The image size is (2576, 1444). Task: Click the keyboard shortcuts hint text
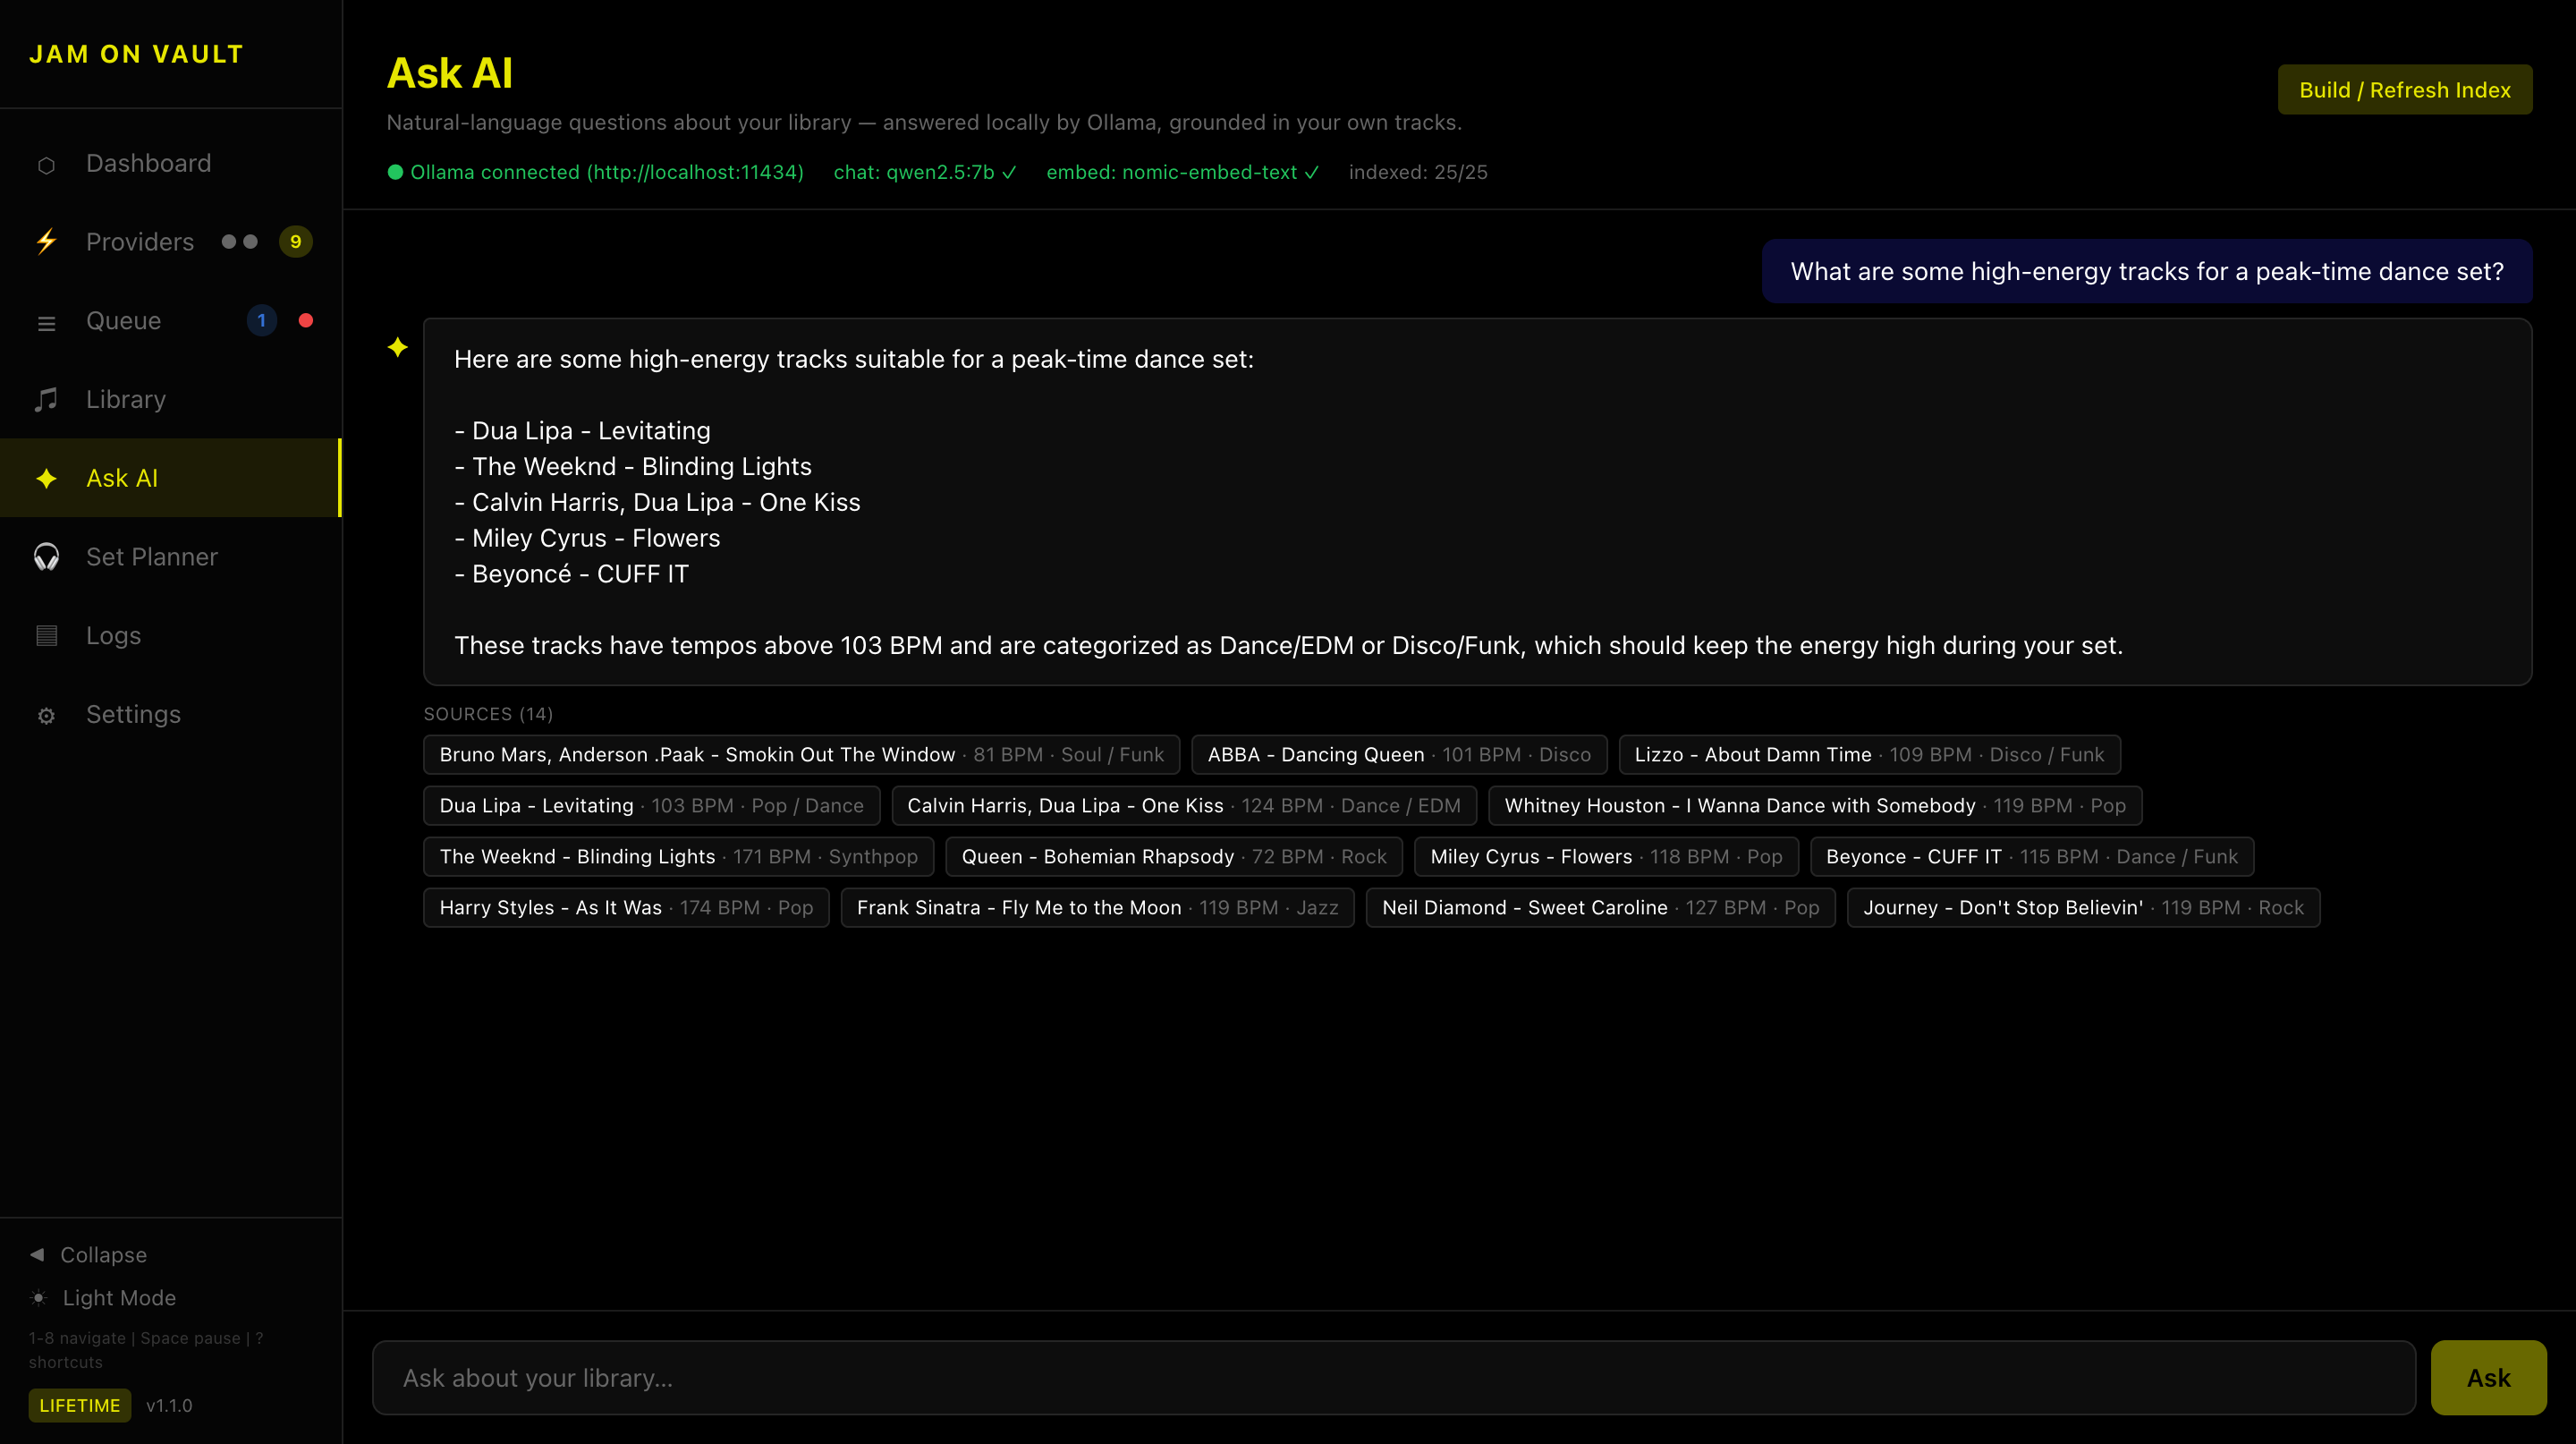(145, 1350)
